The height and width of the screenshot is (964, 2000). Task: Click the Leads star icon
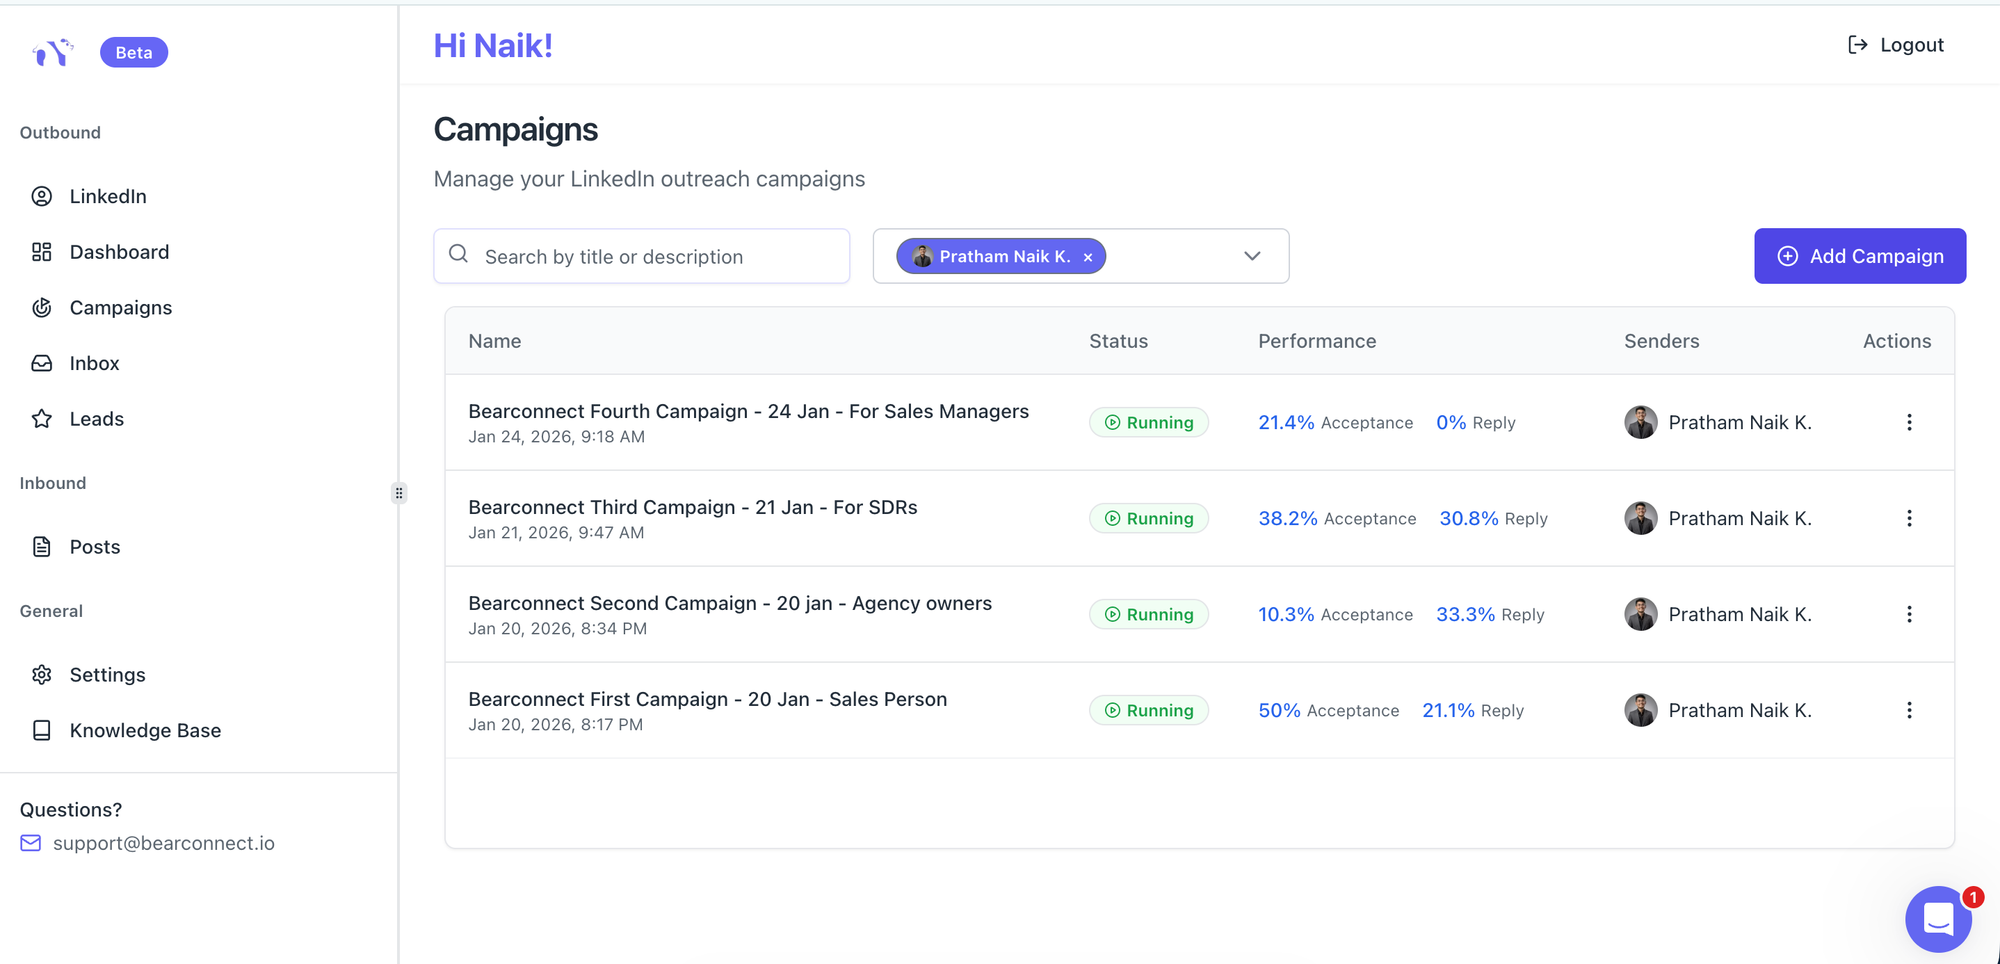[42, 419]
